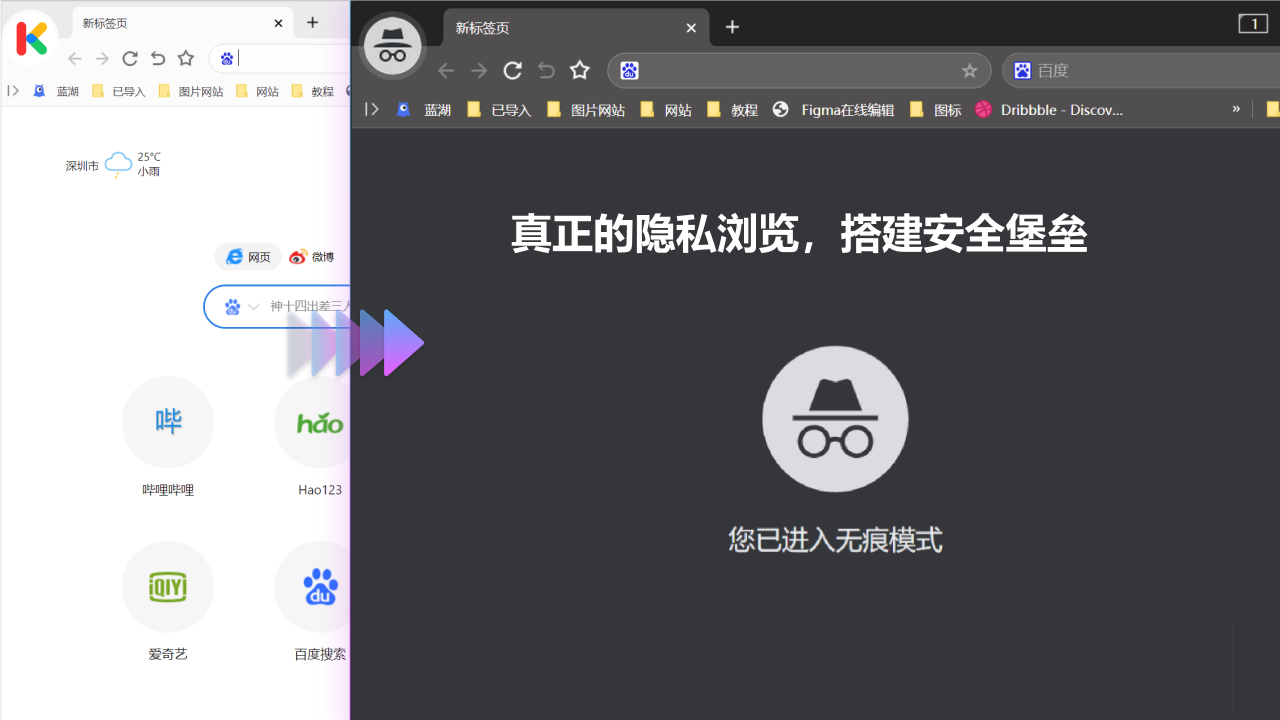Launch the 爱奇艺 shortcut icon
Screen dimensions: 1280x720
point(167,587)
